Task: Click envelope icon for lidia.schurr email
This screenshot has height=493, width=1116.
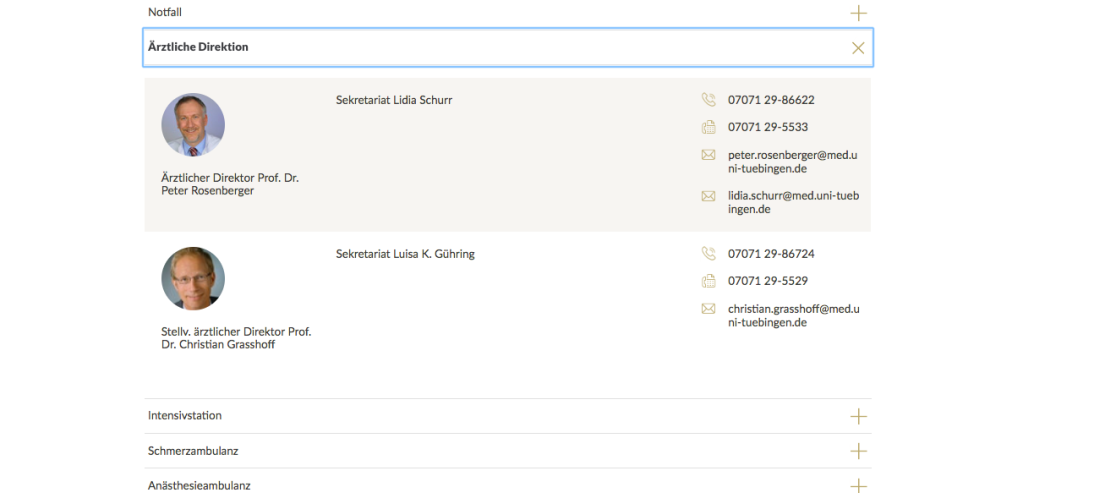Action: point(708,196)
